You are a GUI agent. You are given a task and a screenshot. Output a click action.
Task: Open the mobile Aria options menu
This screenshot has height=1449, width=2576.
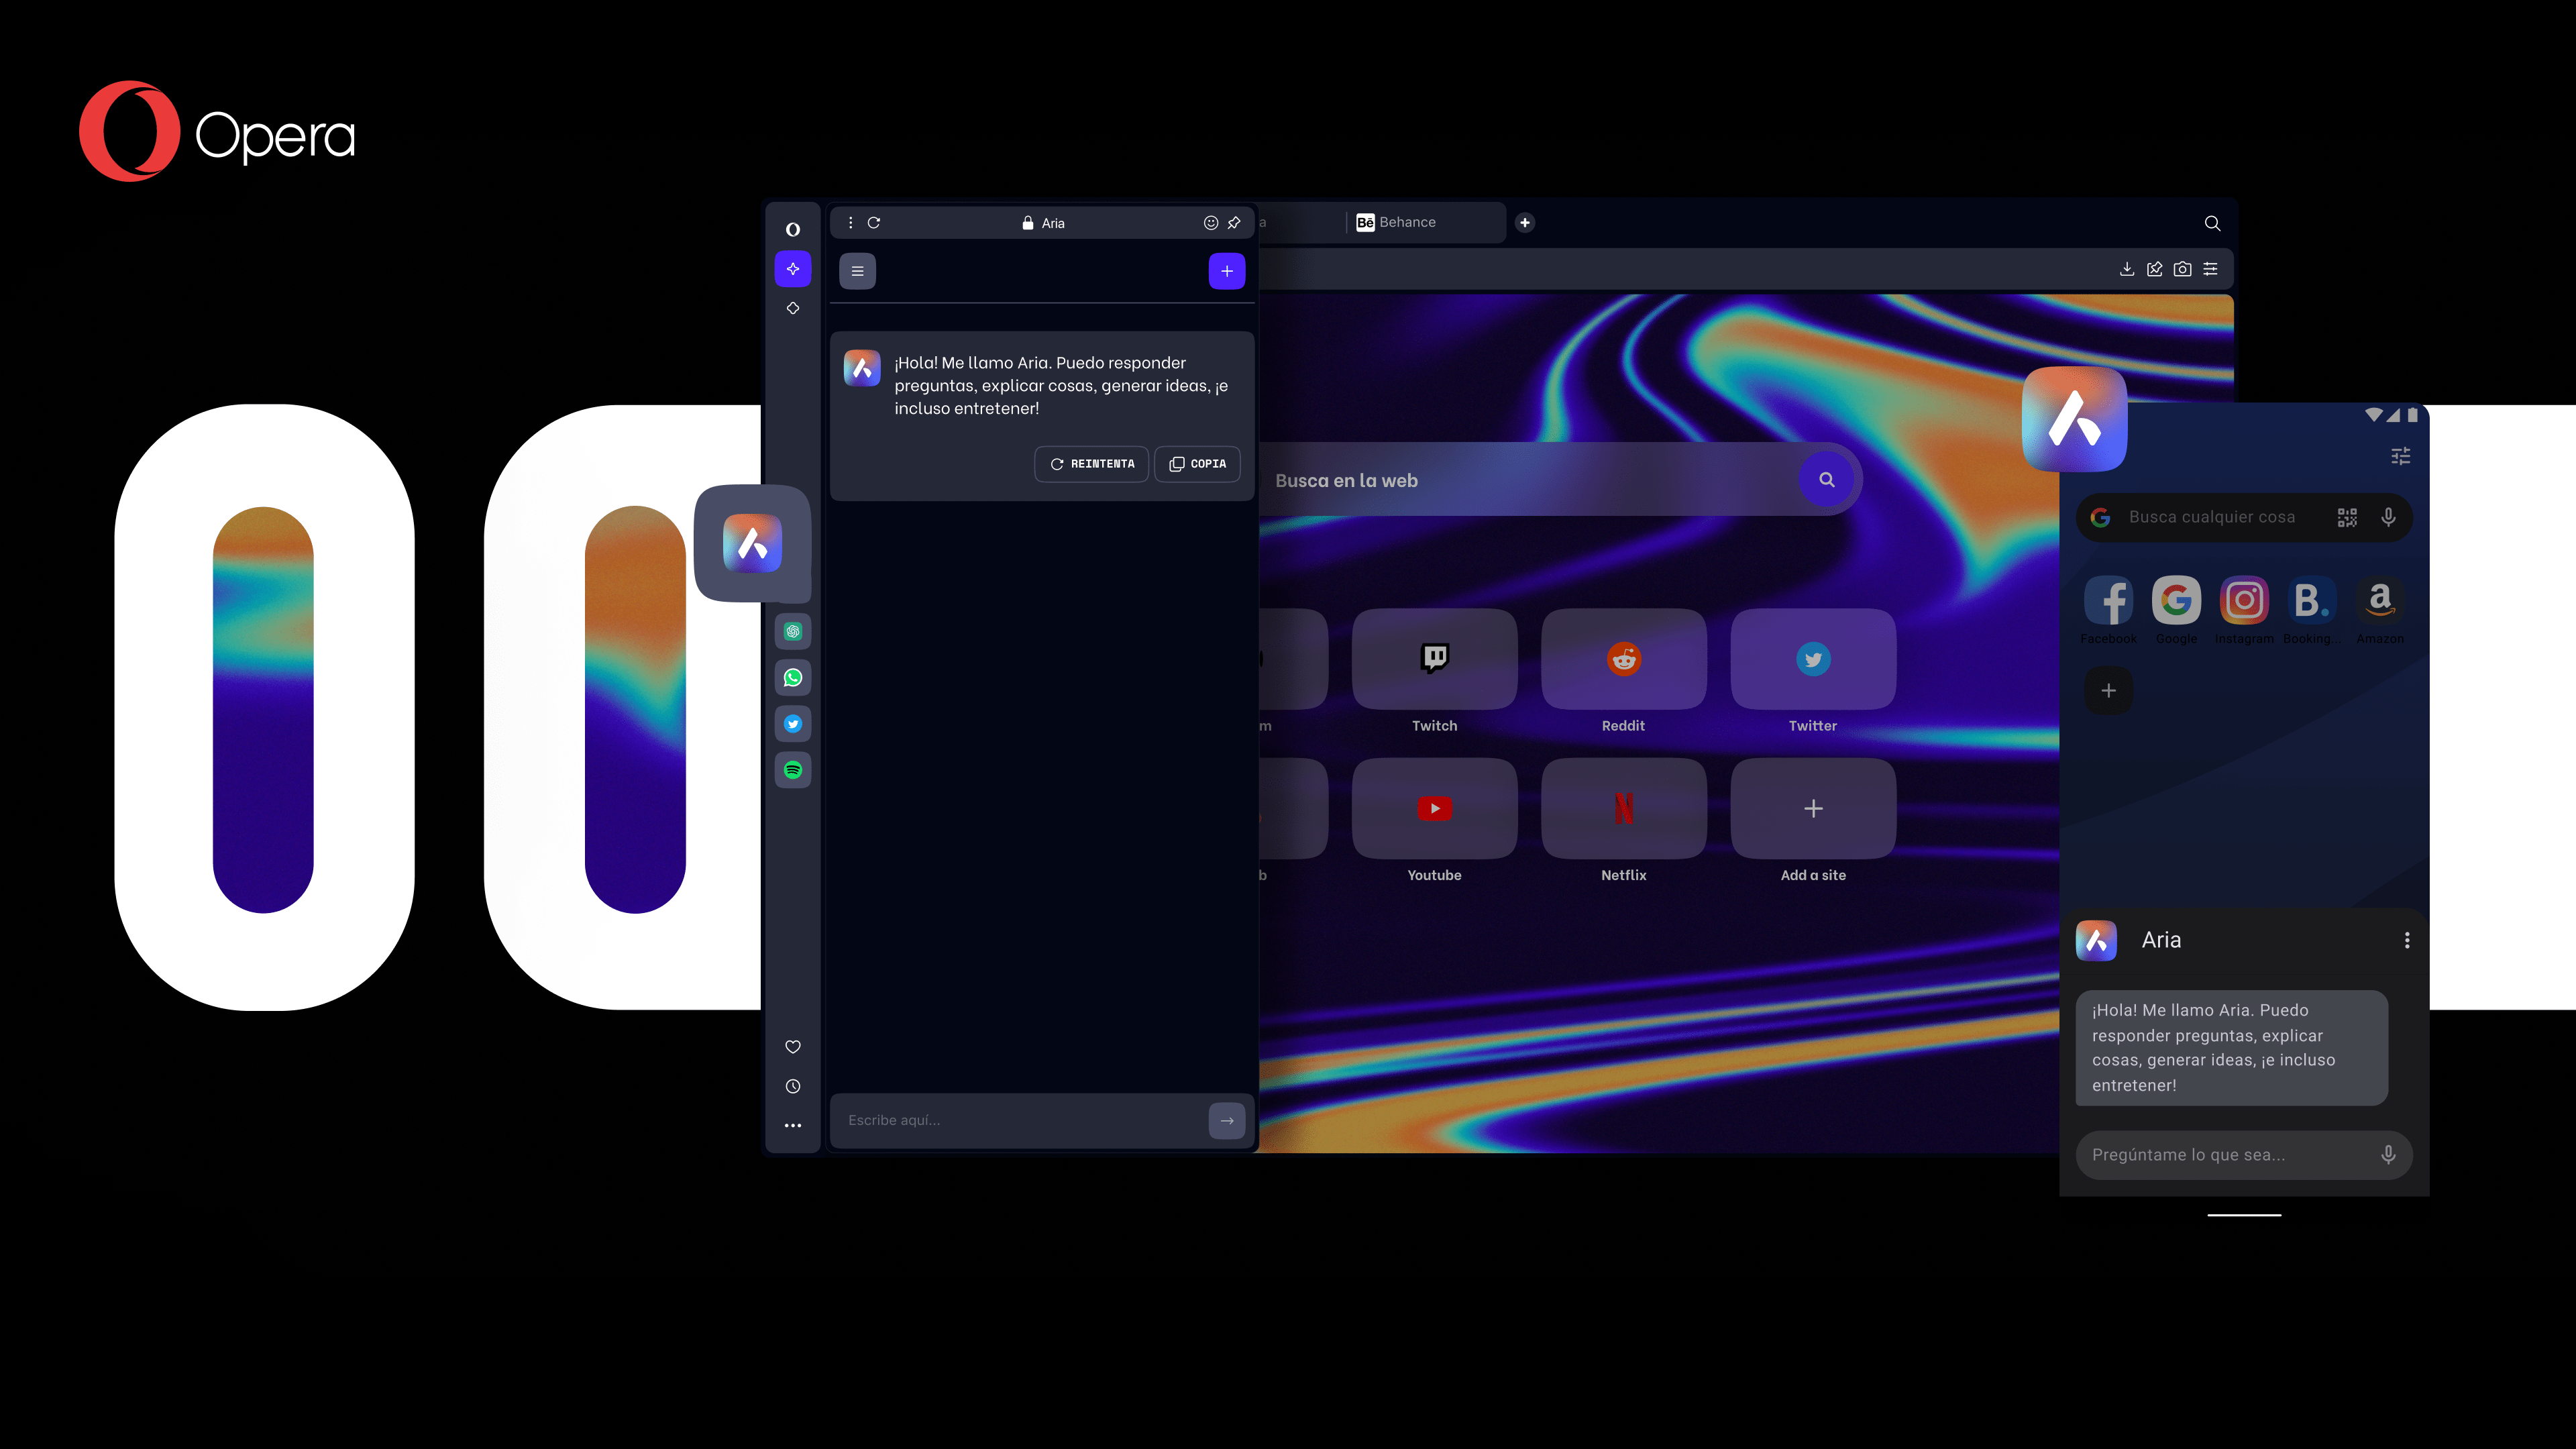point(2407,940)
